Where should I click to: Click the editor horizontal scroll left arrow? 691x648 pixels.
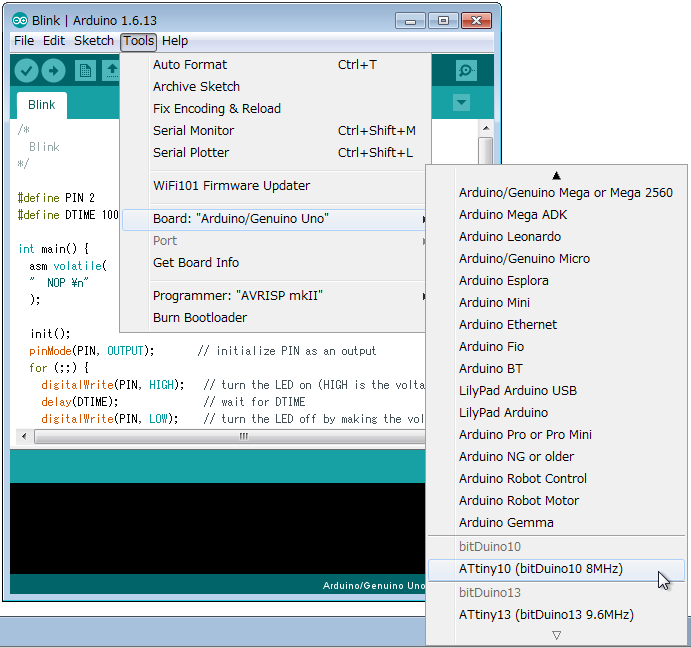24,436
